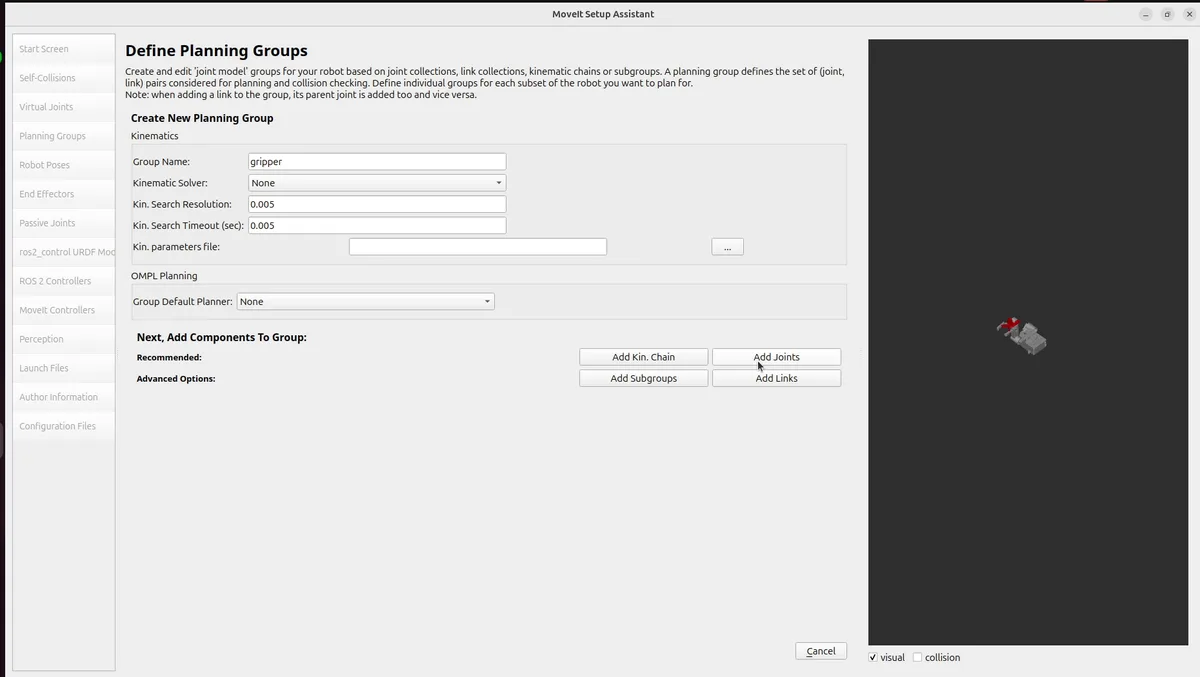Image resolution: width=1200 pixels, height=677 pixels.
Task: Click Kin. parameters file field
Action: [x=478, y=246]
